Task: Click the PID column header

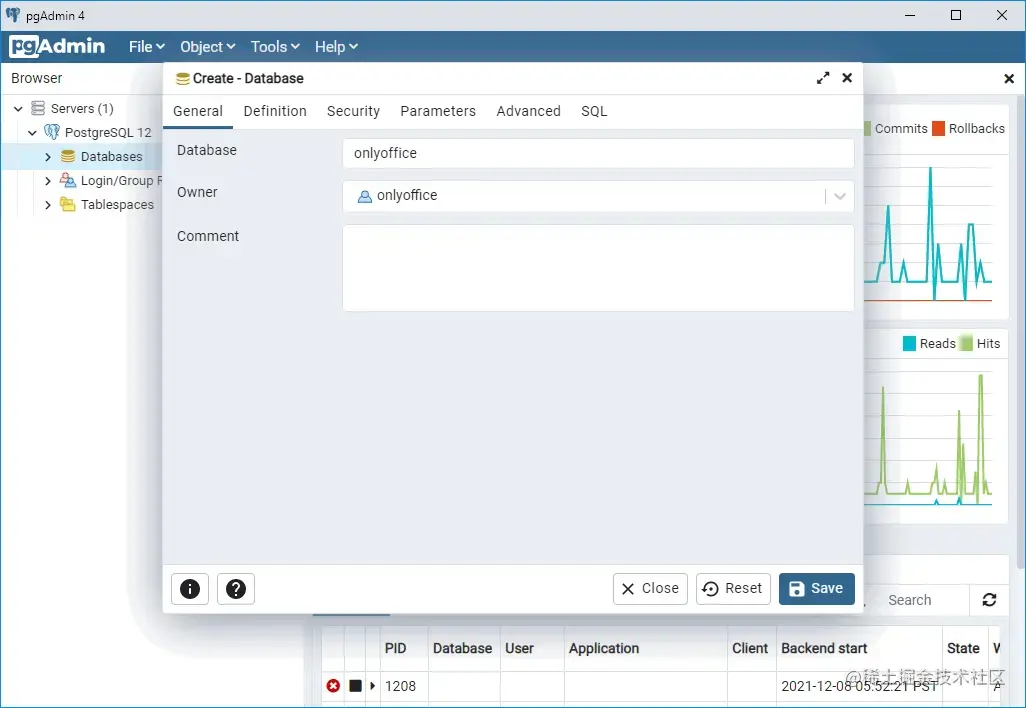Action: (395, 648)
